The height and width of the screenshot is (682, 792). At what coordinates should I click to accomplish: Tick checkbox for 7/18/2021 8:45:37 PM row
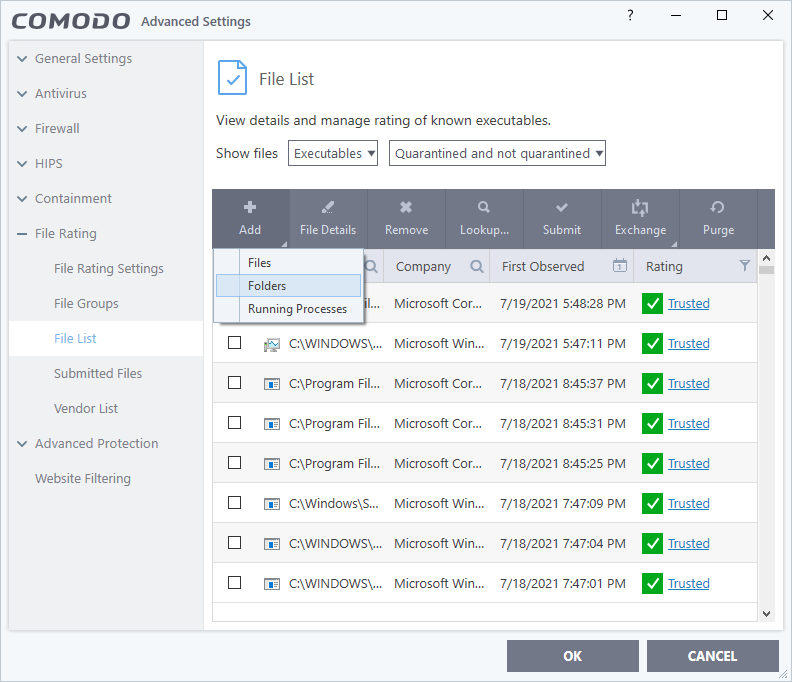coord(234,383)
